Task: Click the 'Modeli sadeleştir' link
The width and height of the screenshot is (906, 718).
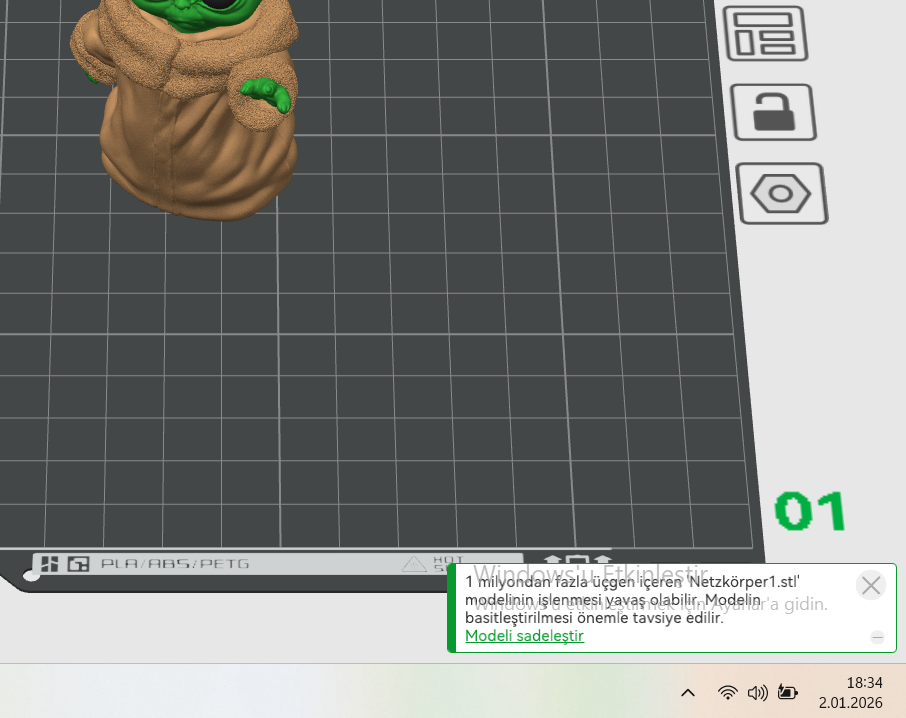Action: [x=524, y=636]
